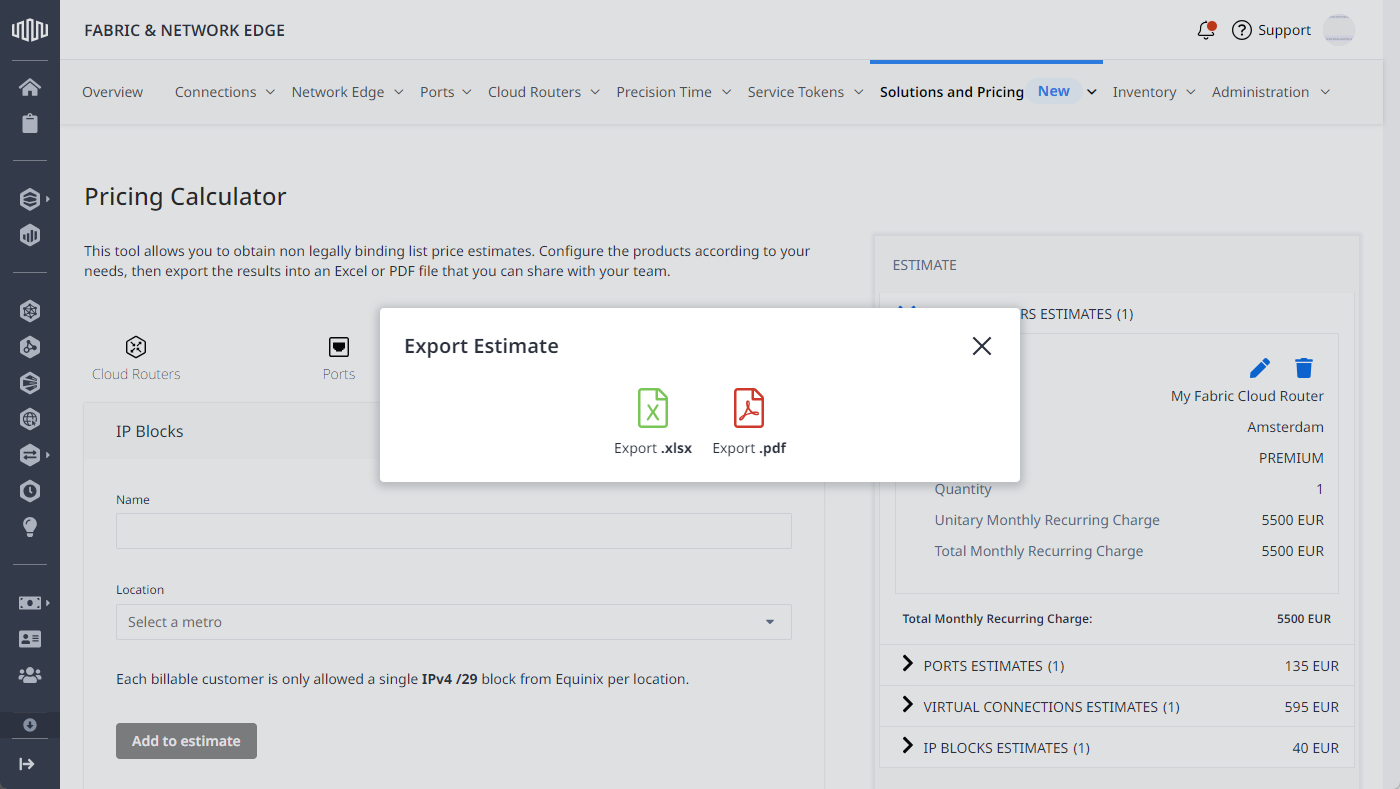This screenshot has width=1400, height=789.
Task: Click the 'My Fabric Cloud Router' name value
Action: 1247,396
